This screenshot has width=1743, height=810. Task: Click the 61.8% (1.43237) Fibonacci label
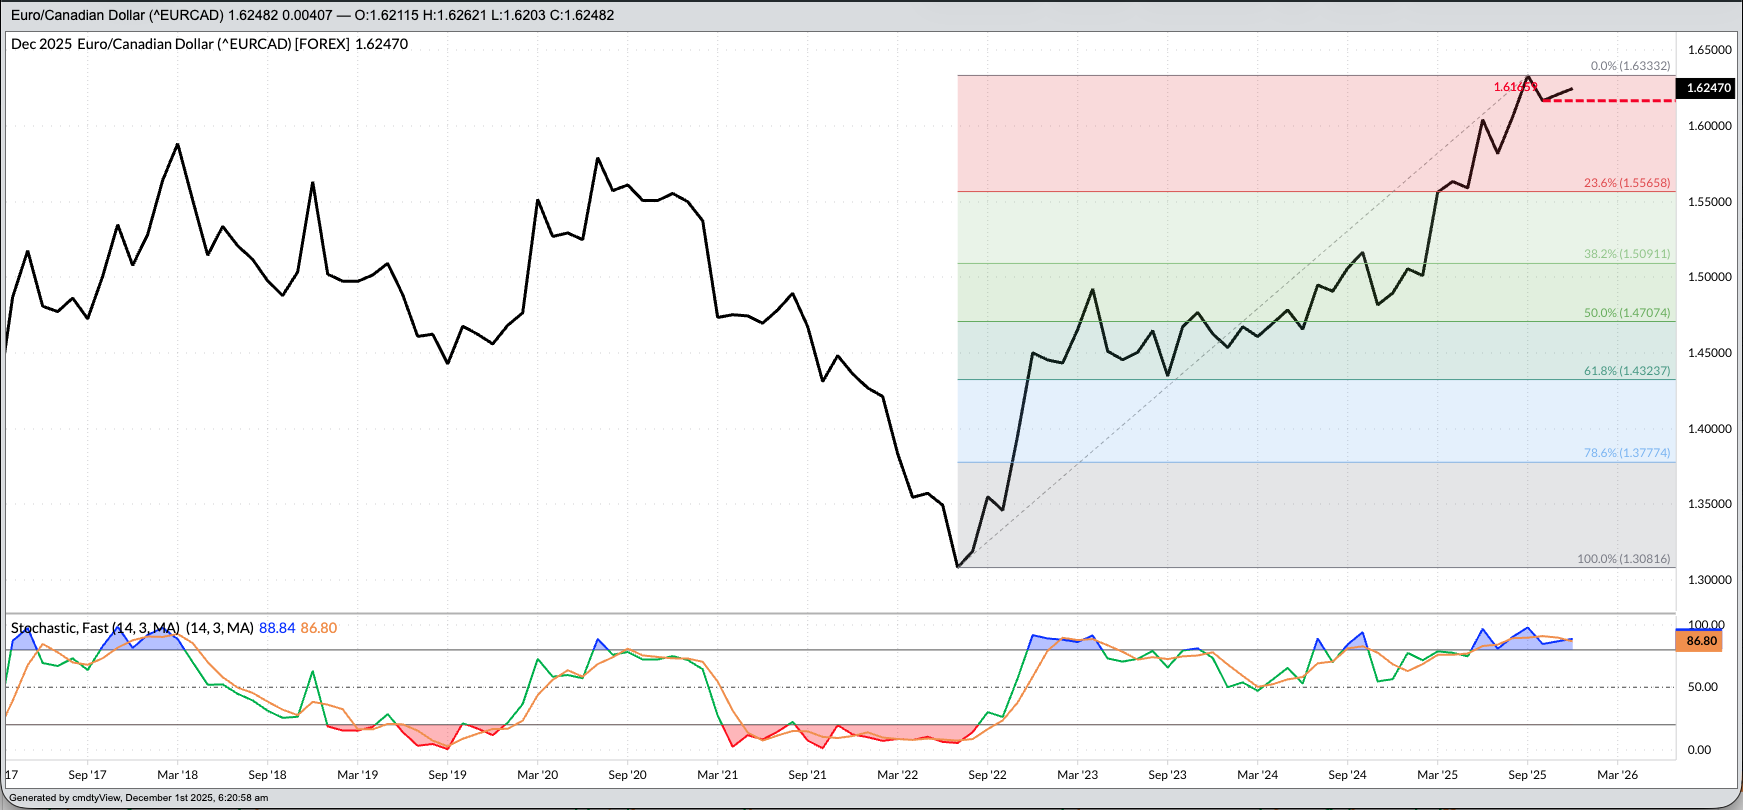[1626, 371]
